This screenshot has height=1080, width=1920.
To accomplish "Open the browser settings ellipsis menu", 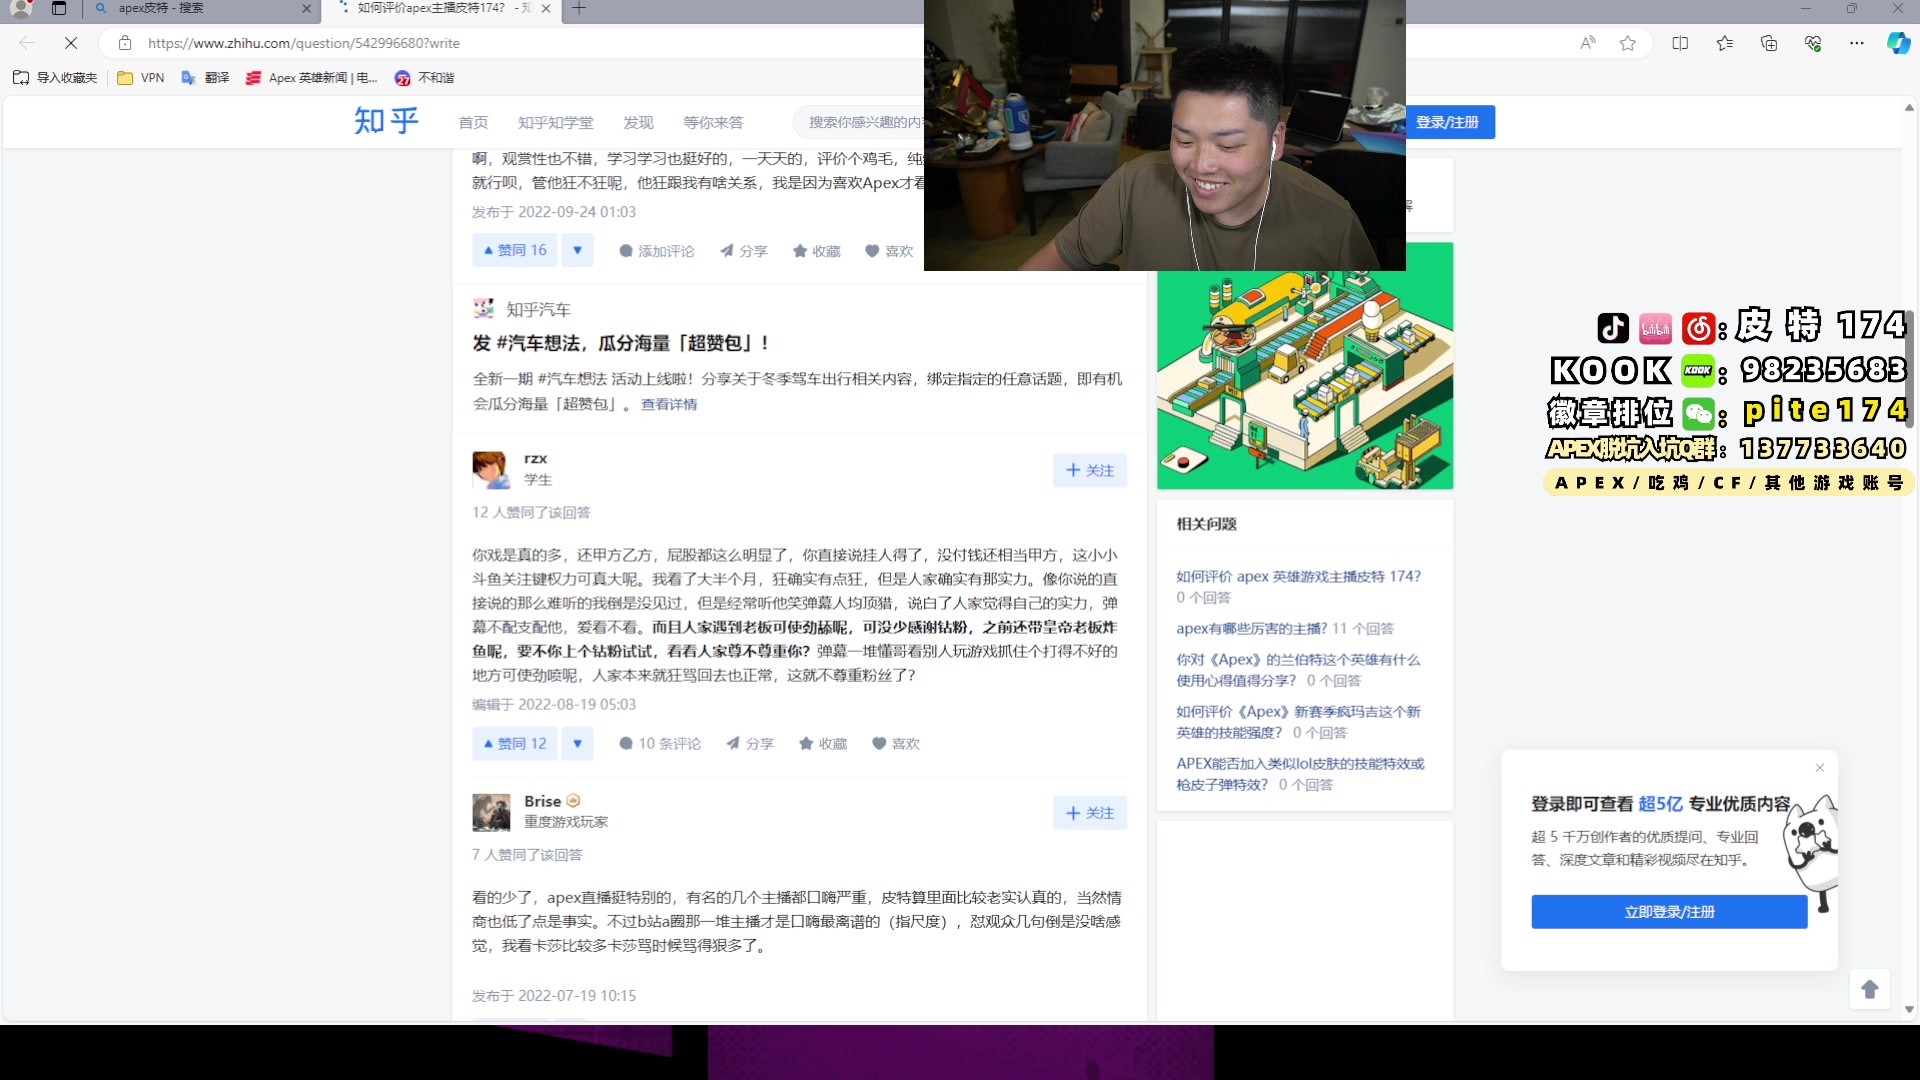I will tap(1857, 43).
